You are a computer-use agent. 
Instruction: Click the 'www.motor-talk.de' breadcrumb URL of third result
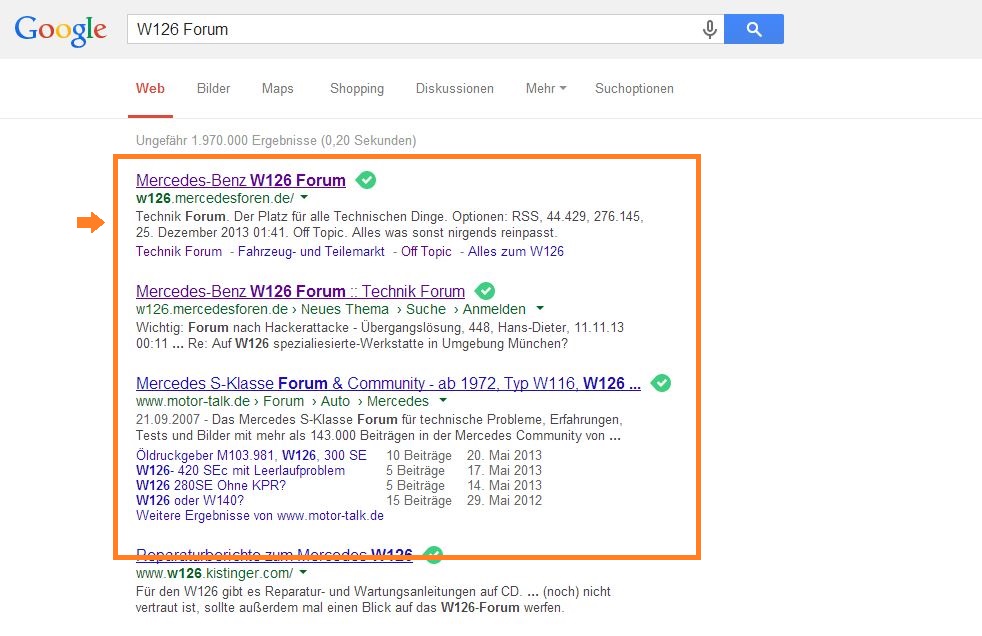pyautogui.click(x=193, y=401)
